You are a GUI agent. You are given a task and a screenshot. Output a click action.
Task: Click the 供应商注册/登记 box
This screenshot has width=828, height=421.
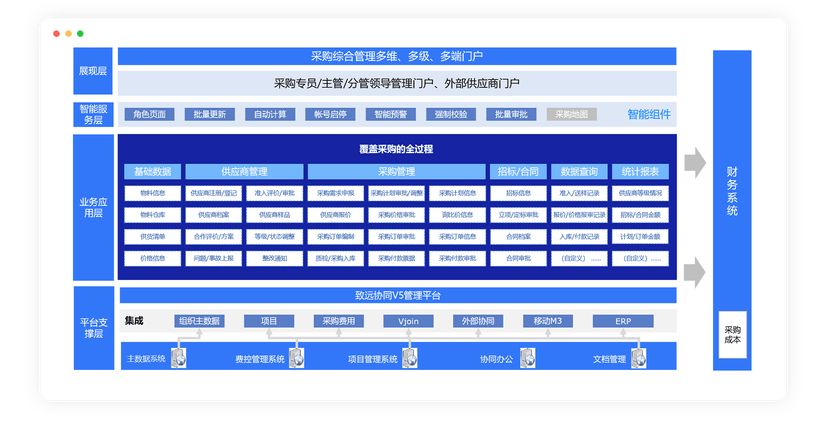click(214, 193)
